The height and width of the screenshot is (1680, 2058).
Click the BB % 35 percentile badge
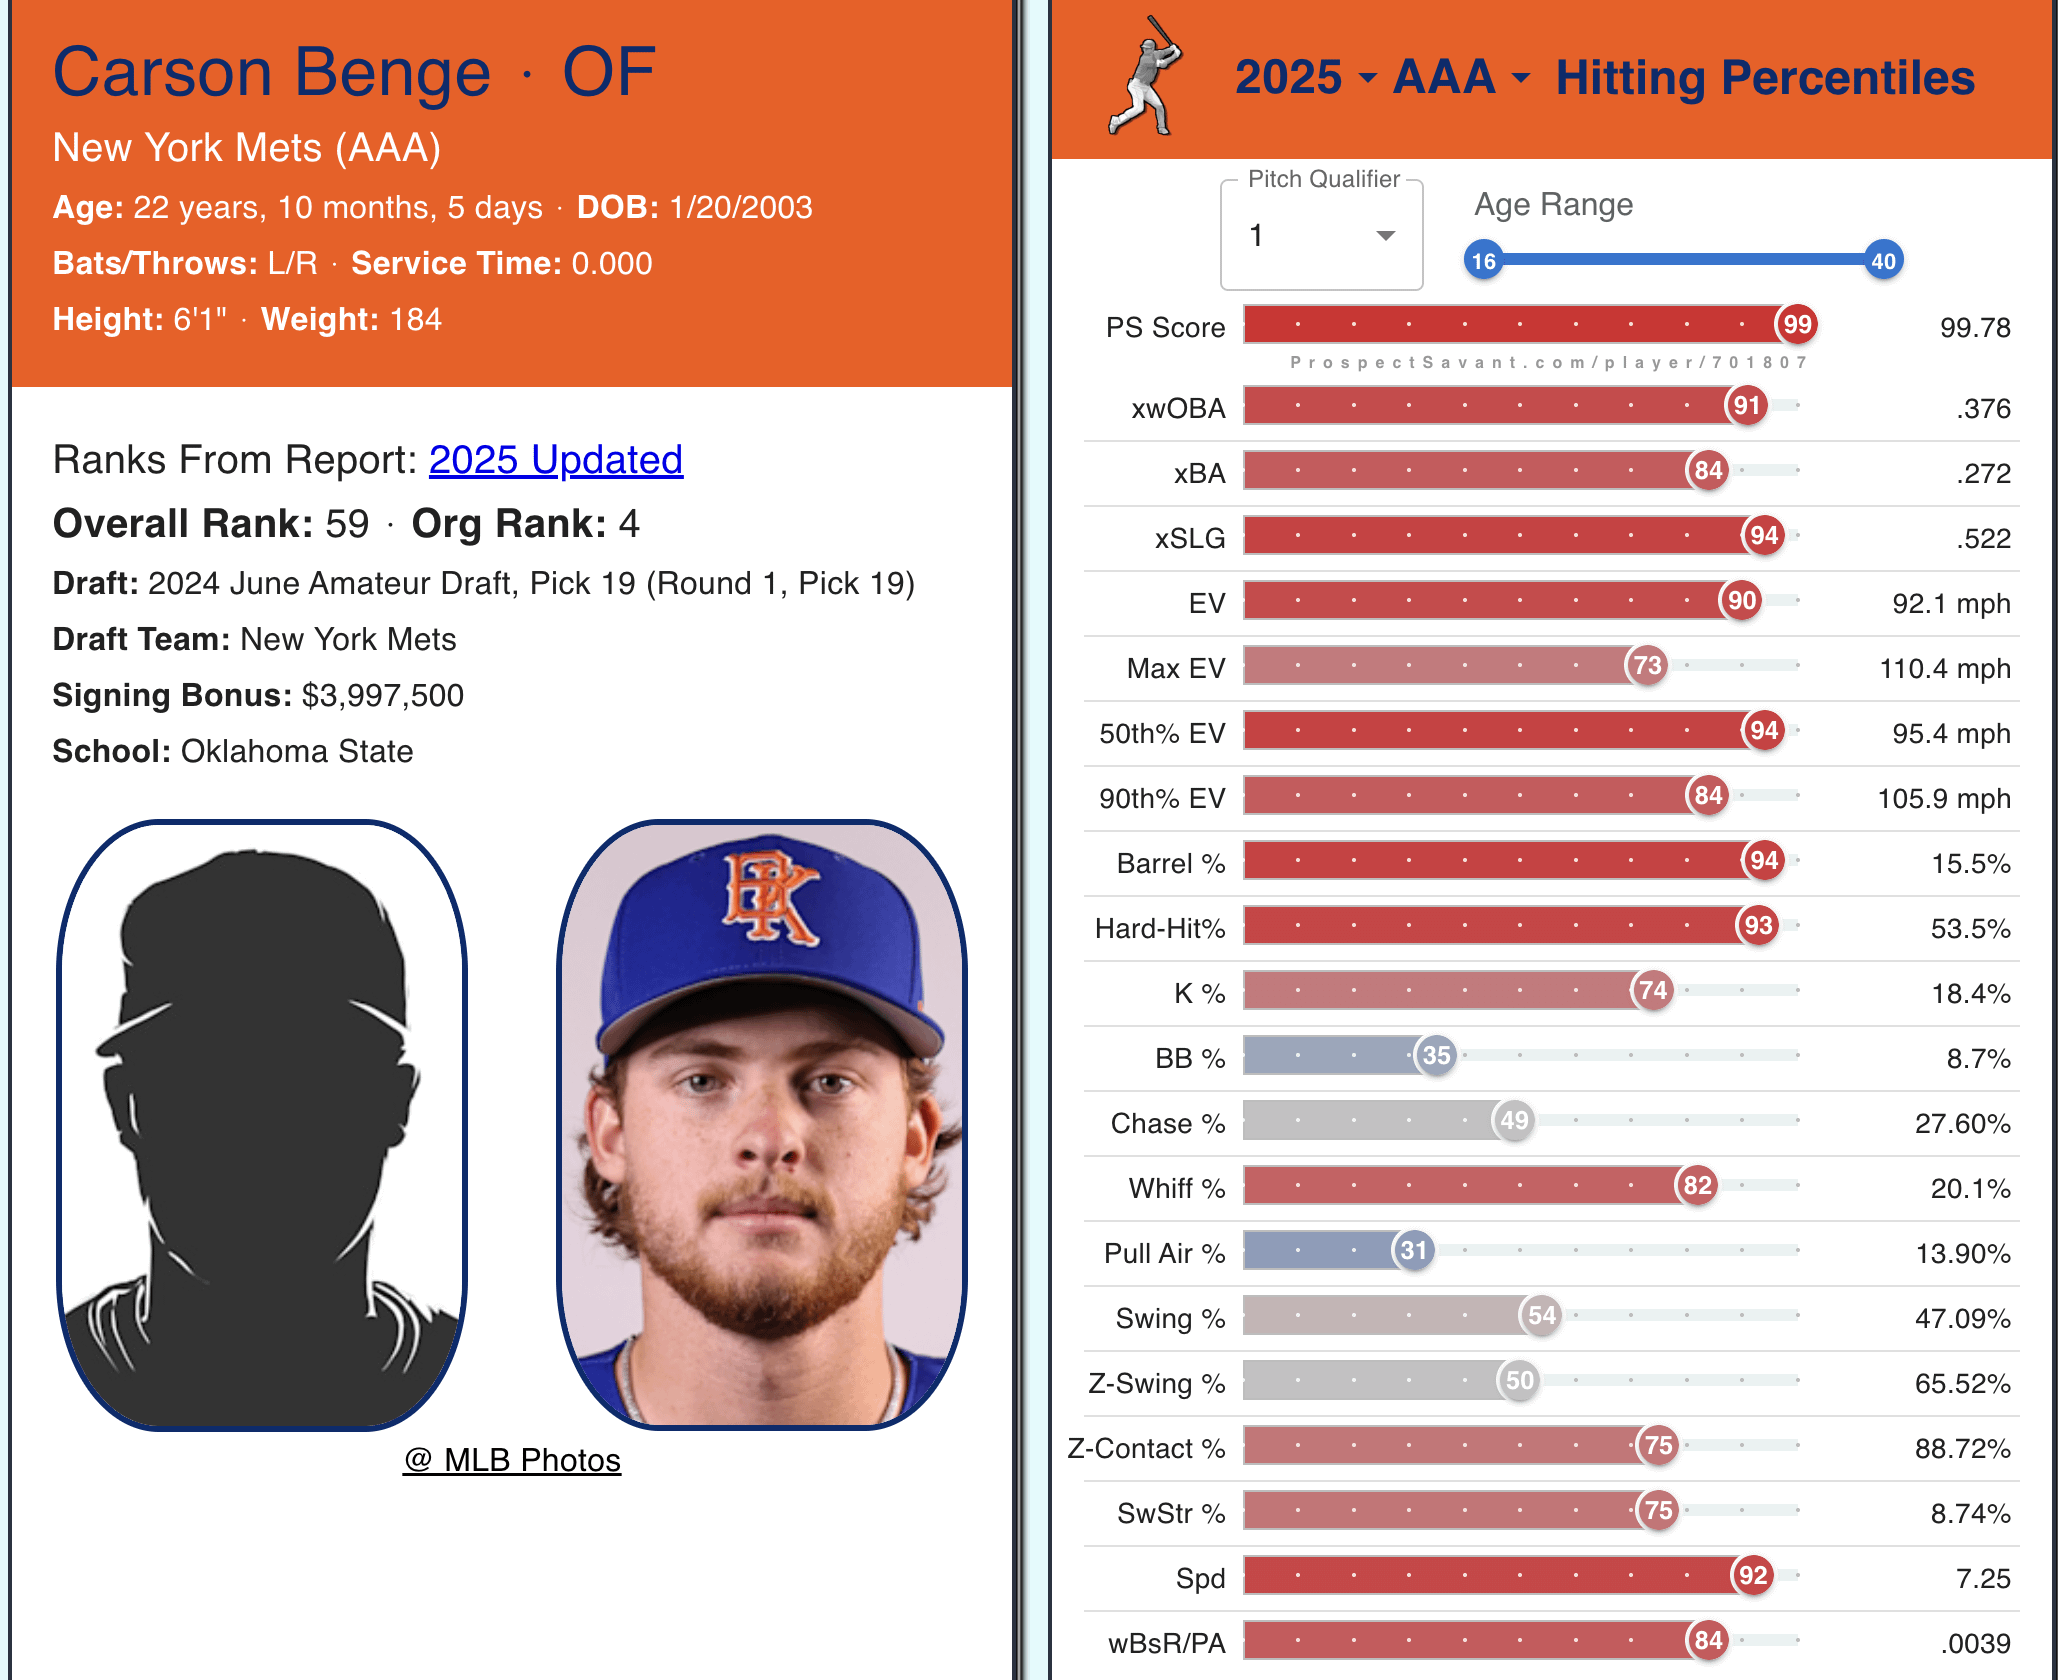point(1436,1055)
